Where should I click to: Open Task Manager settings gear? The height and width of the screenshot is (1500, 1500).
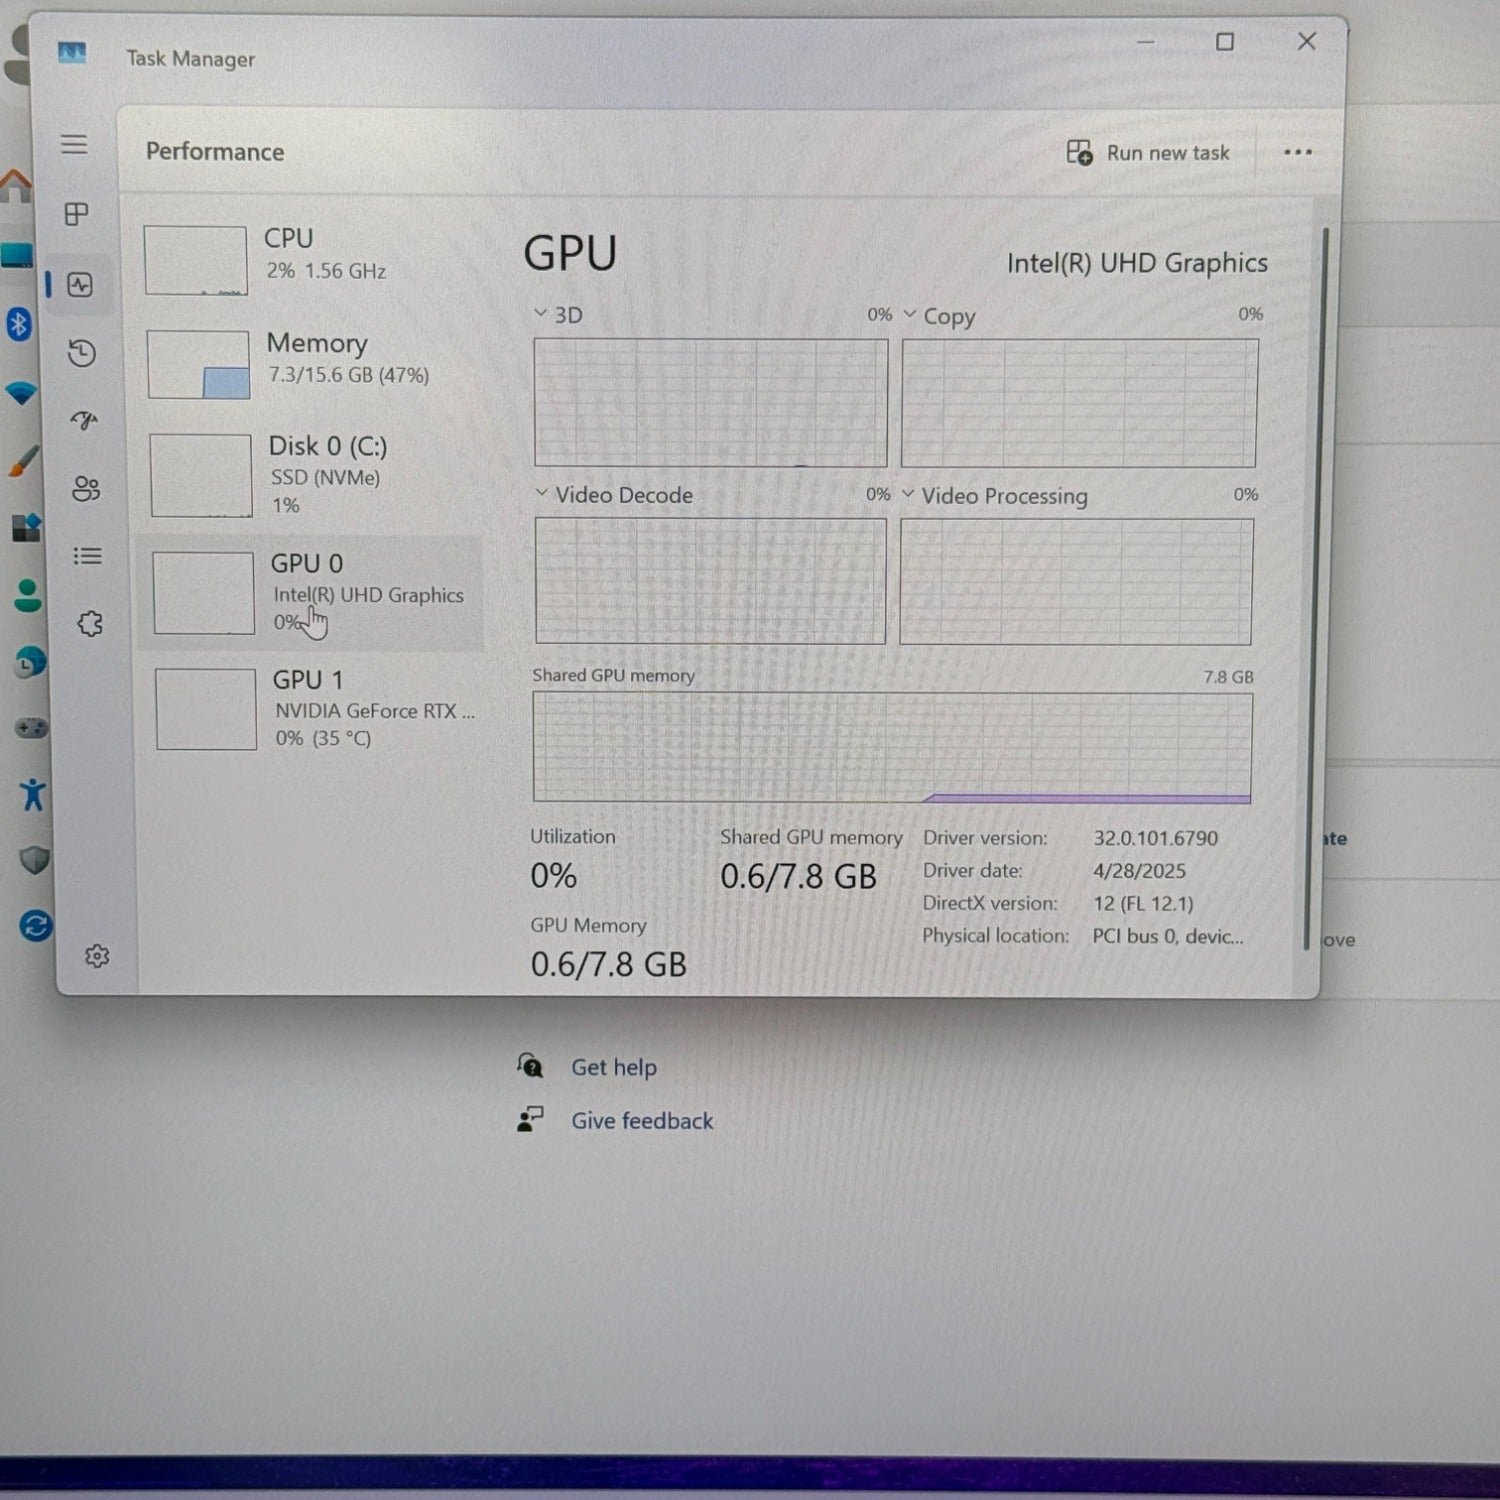[x=96, y=955]
